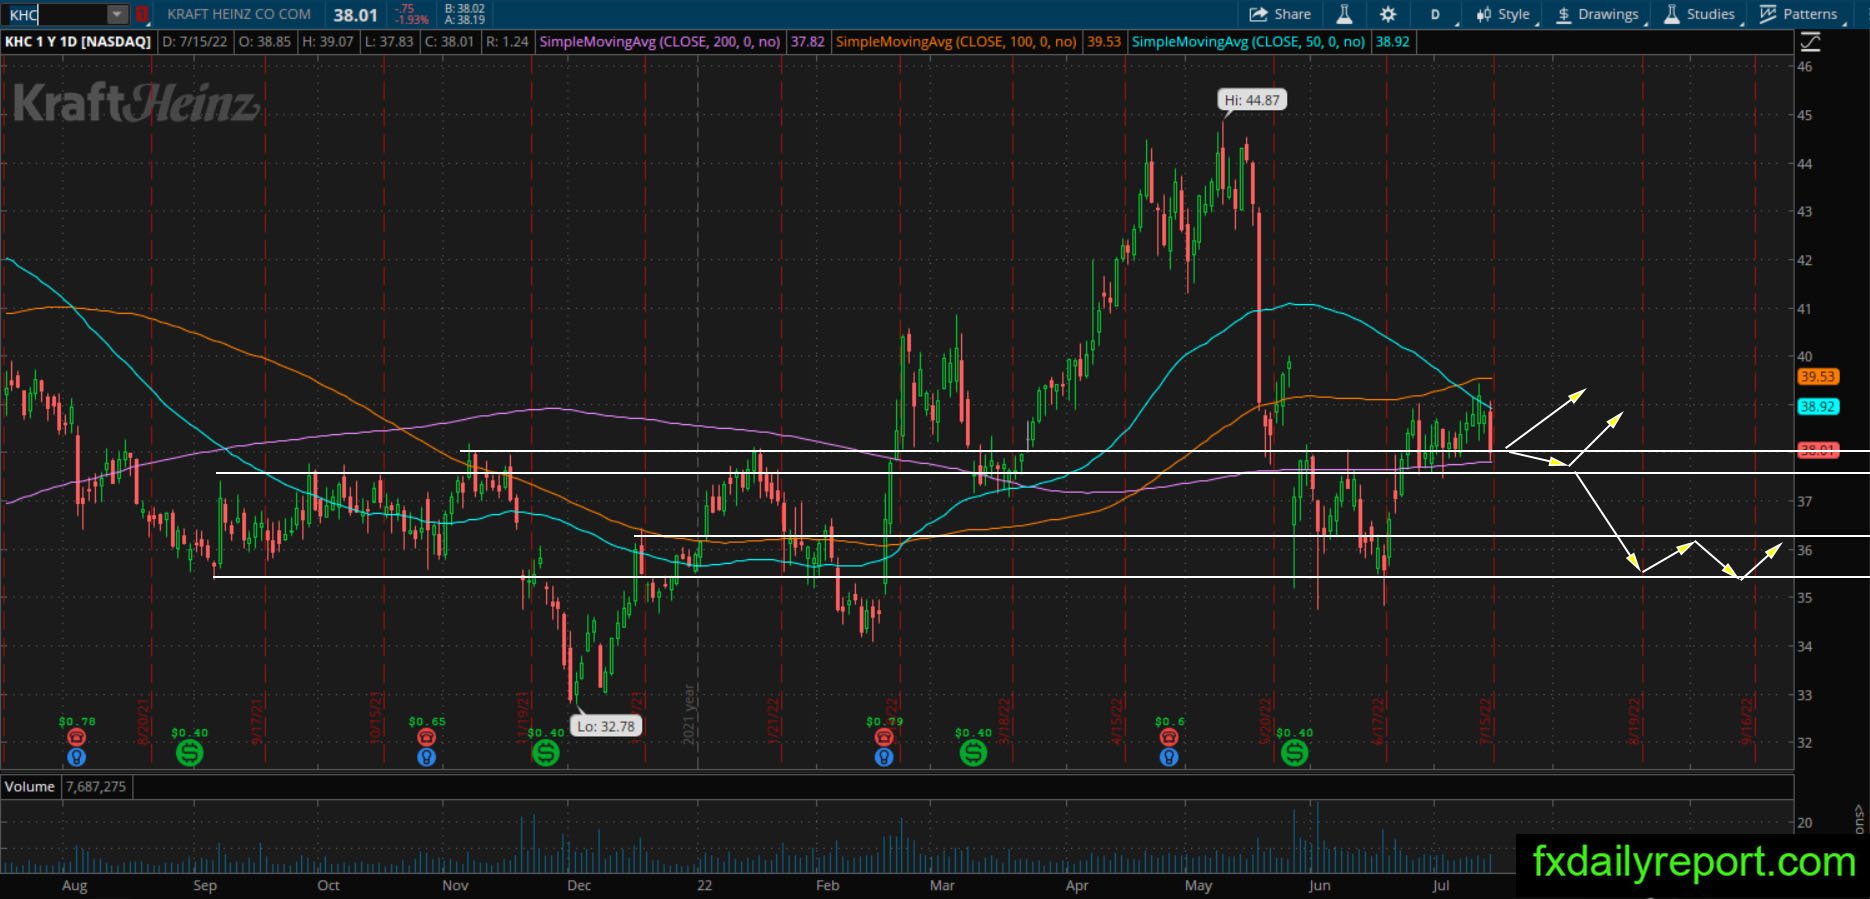
Task: Click the green dividend icon in late May
Action: tap(1294, 753)
